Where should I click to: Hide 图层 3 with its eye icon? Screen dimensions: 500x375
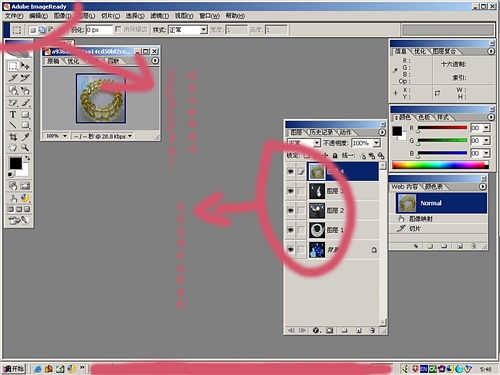click(291, 191)
